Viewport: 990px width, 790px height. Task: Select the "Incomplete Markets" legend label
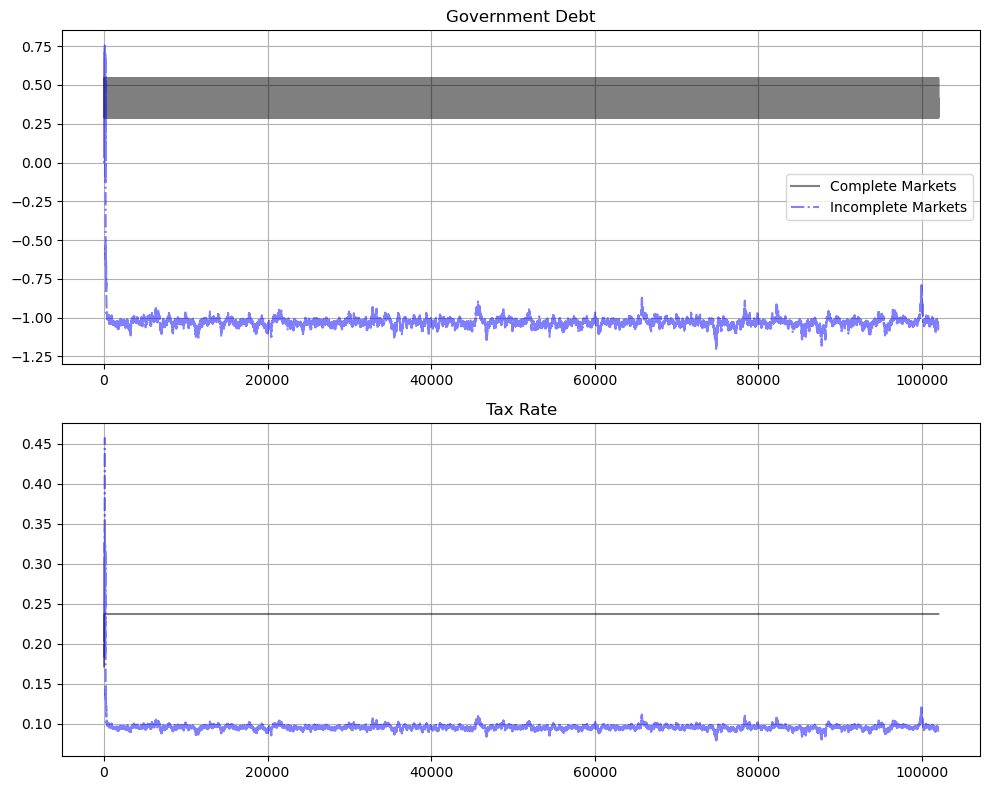[x=898, y=207]
